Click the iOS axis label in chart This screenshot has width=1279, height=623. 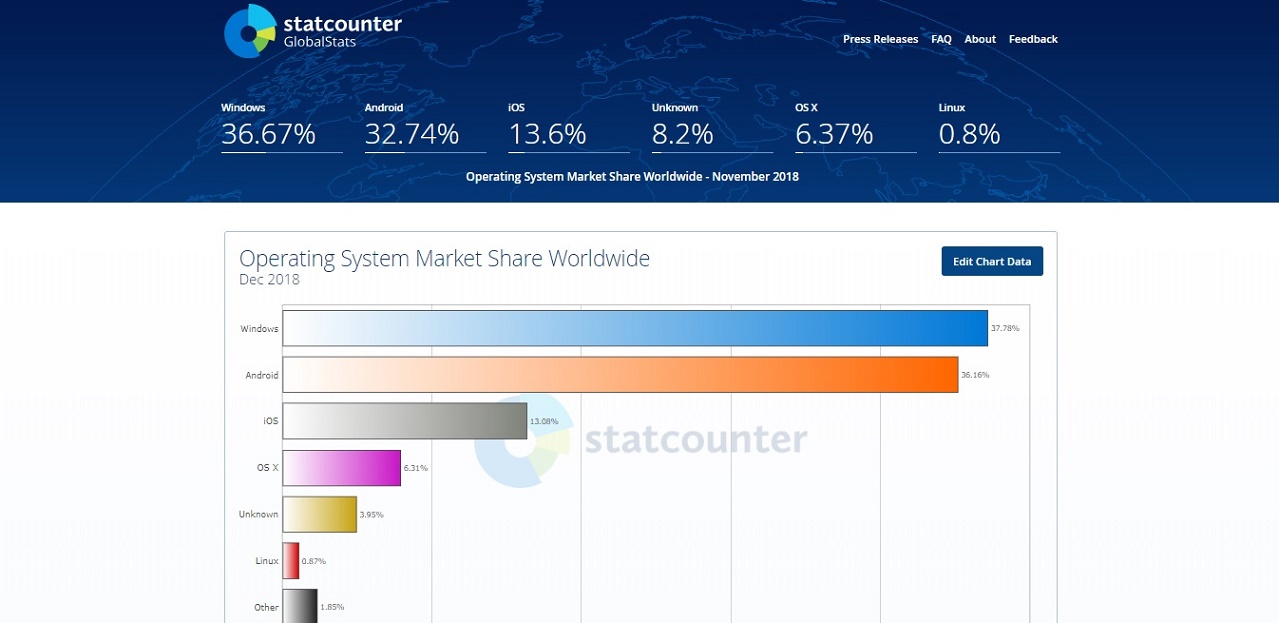point(271,421)
